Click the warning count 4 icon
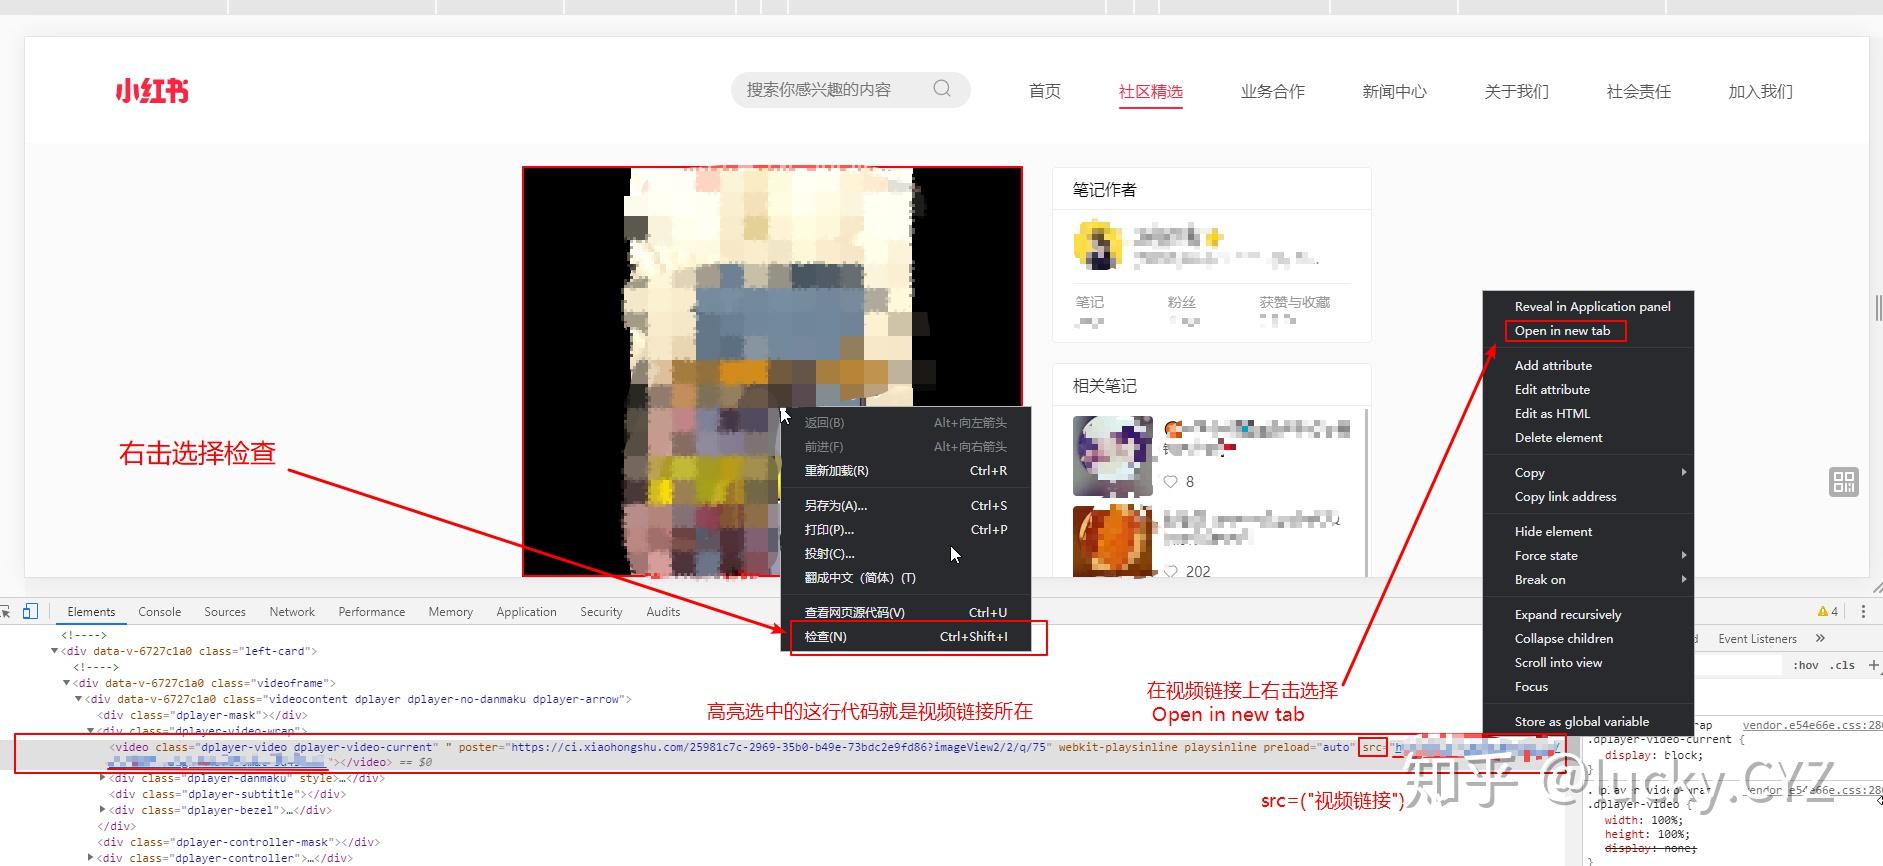Image resolution: width=1883 pixels, height=866 pixels. (1828, 611)
